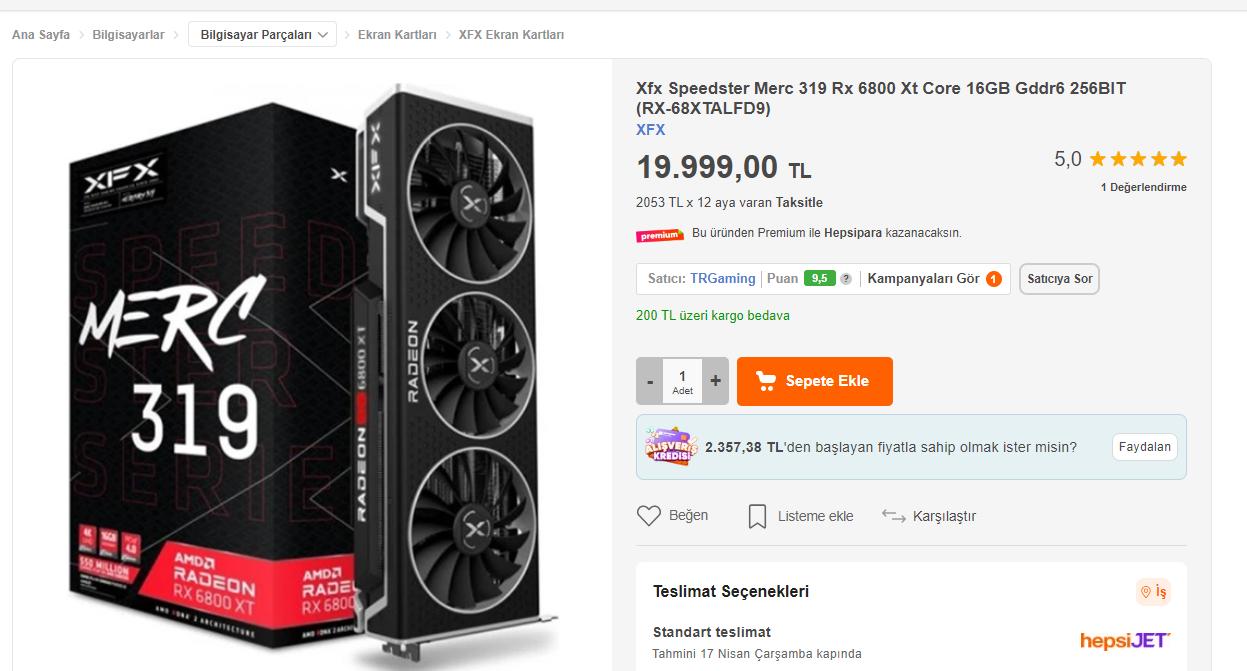Image resolution: width=1247 pixels, height=671 pixels.
Task: Click the Satıcıya Sor button
Action: pos(1059,279)
